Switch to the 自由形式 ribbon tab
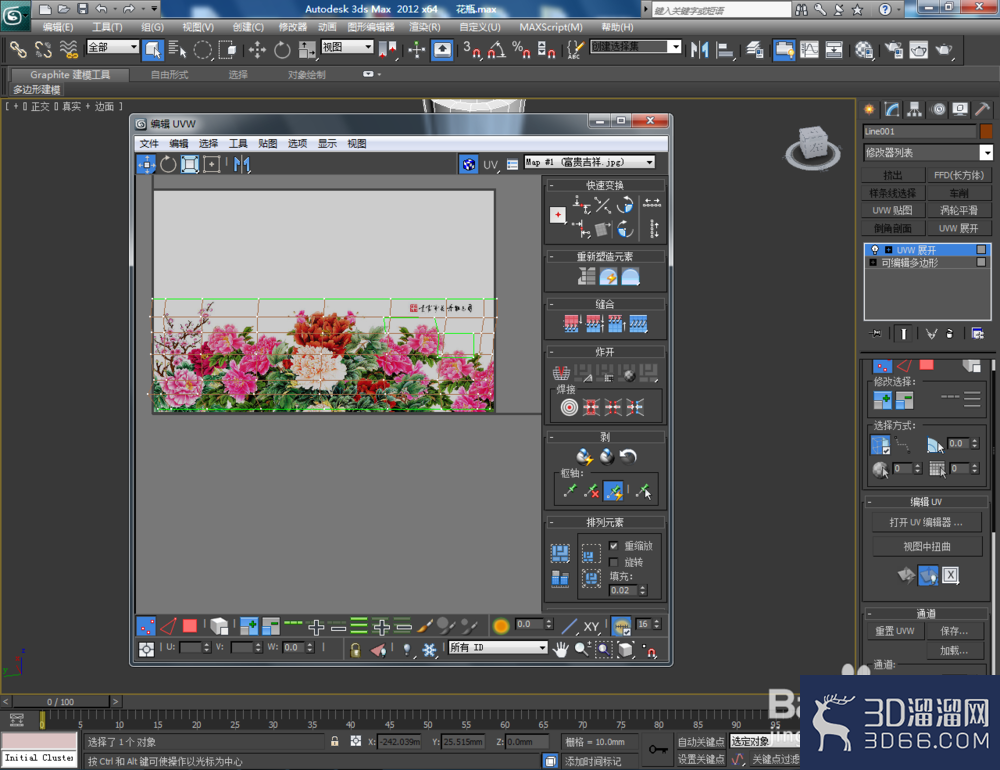The image size is (1000, 770). click(x=170, y=75)
